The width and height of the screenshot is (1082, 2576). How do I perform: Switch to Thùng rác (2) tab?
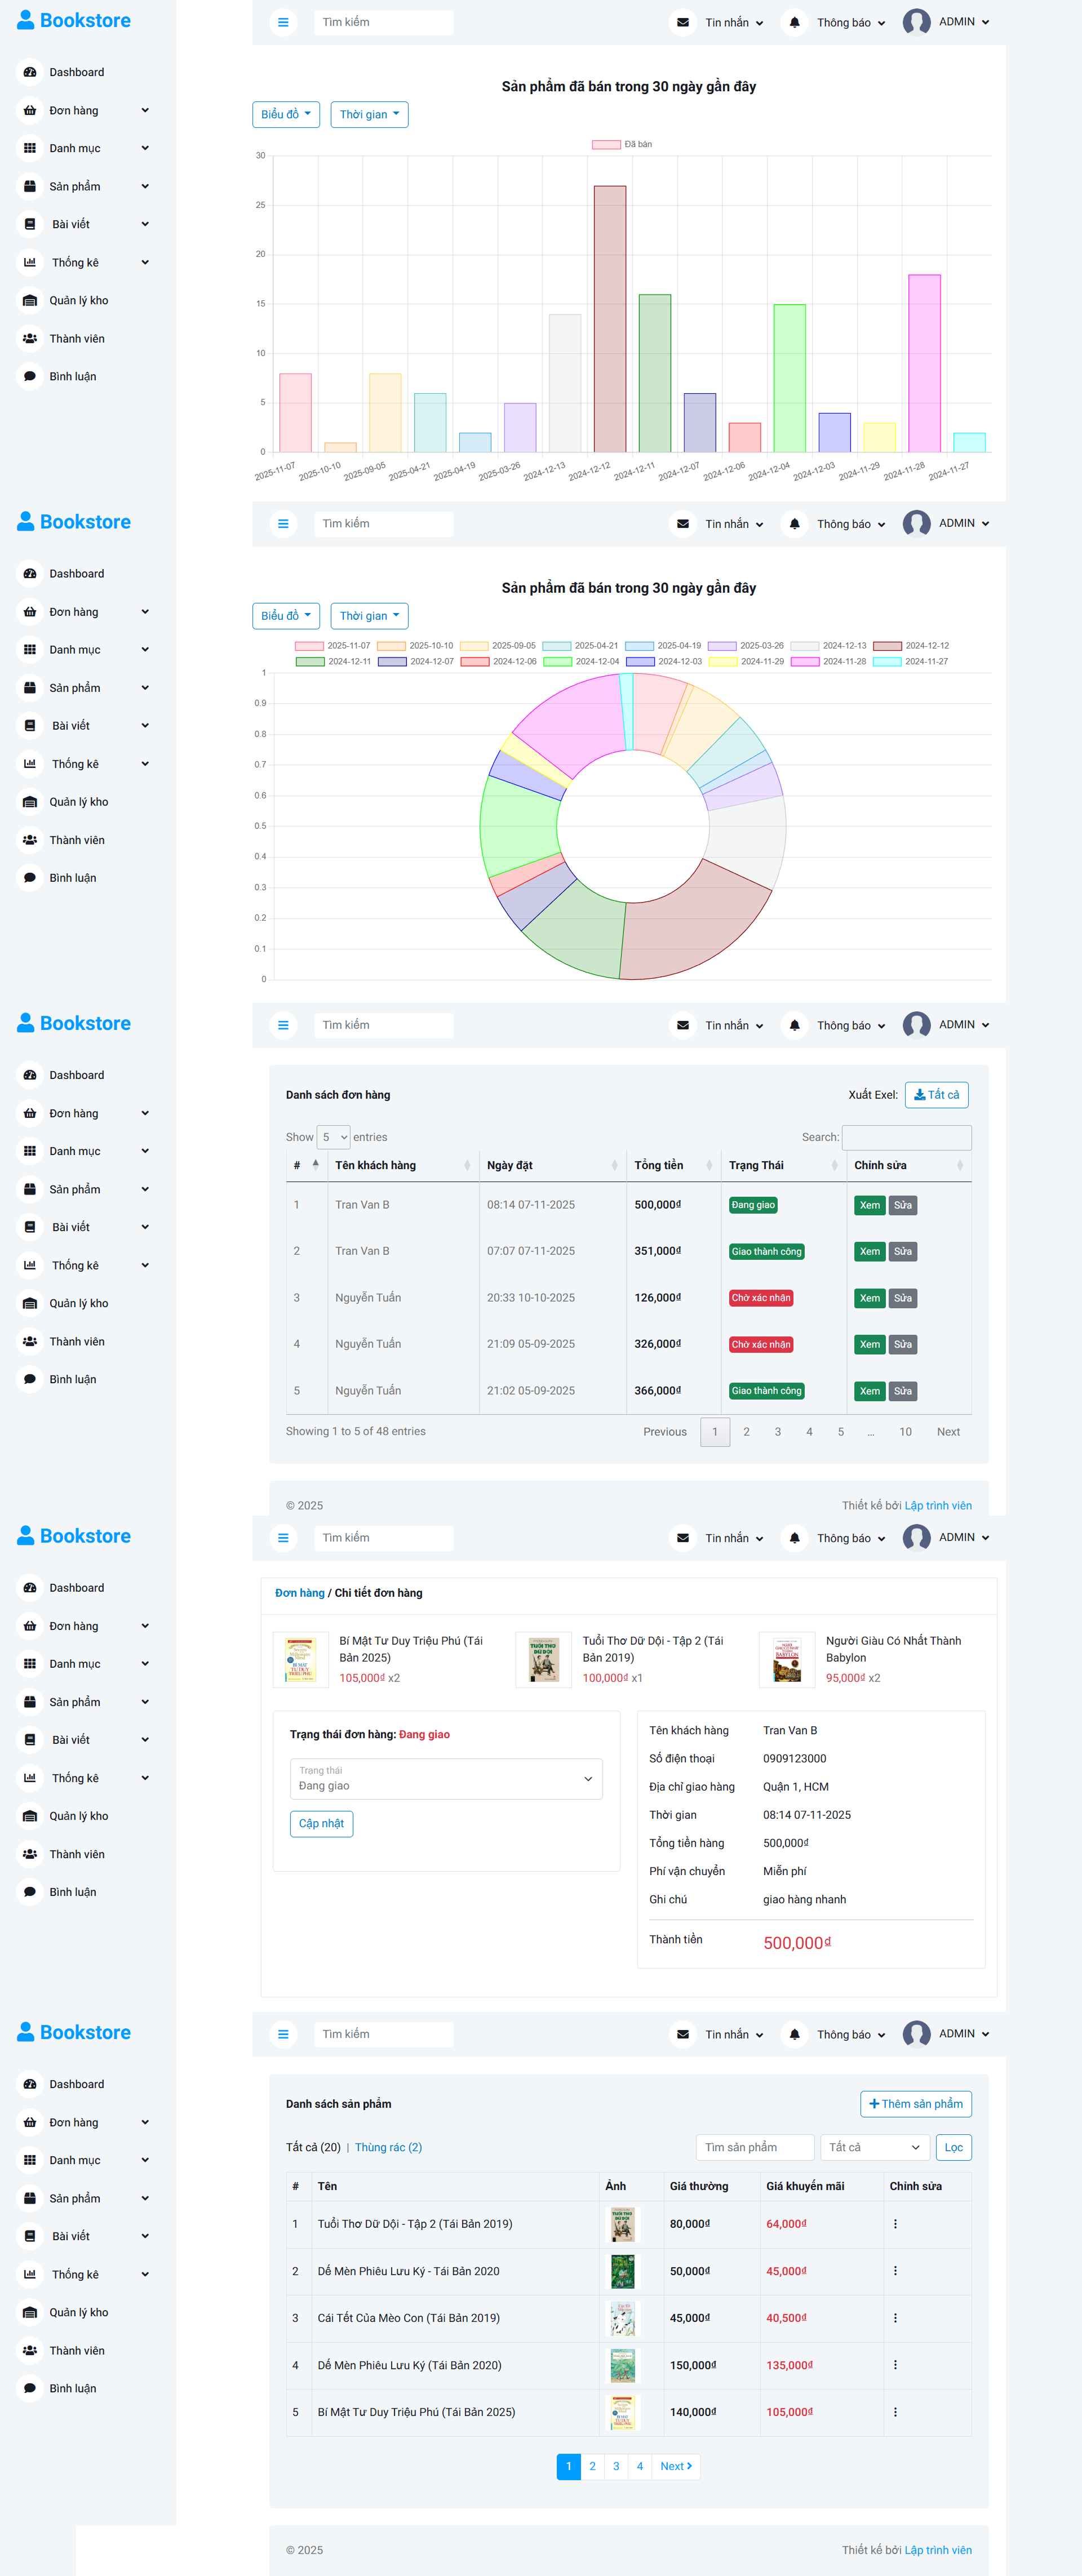pos(388,2148)
